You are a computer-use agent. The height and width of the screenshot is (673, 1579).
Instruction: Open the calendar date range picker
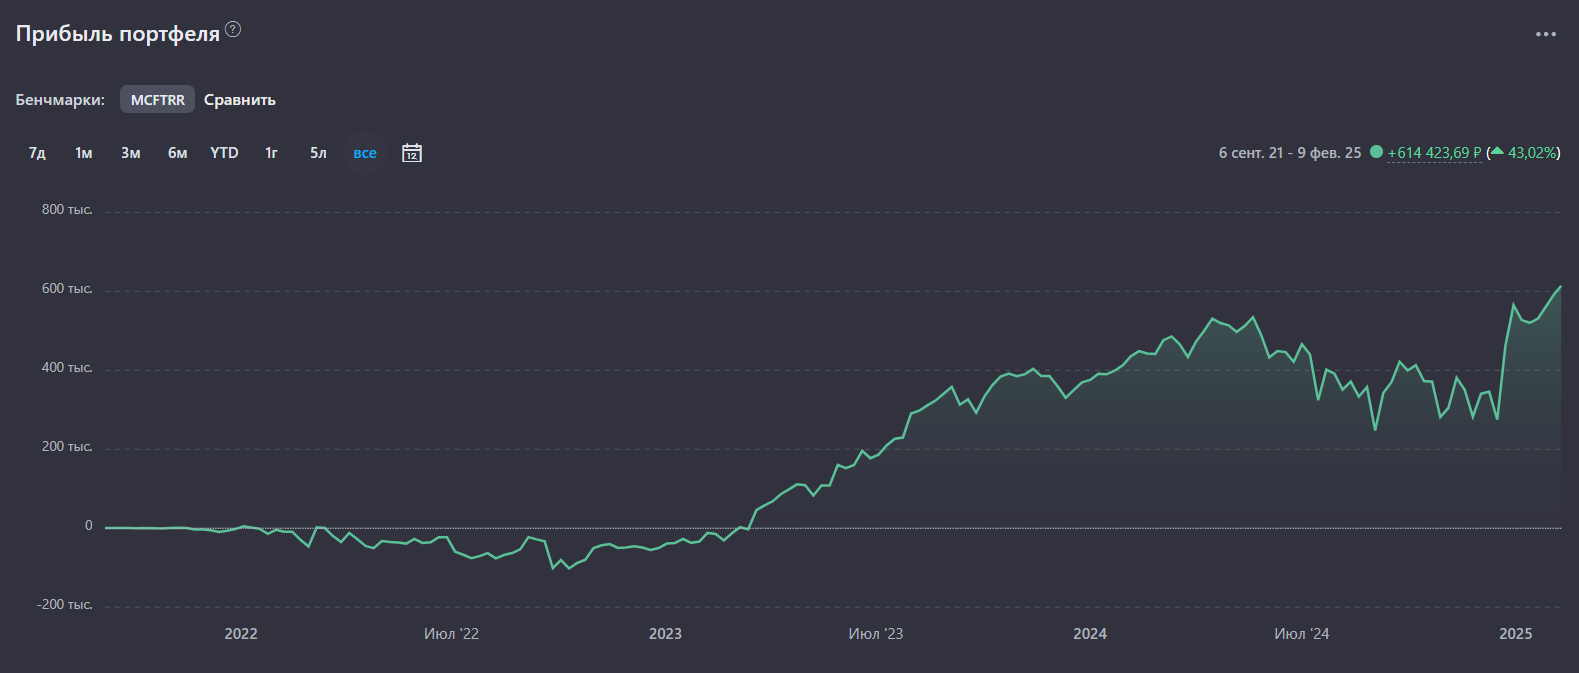[412, 153]
